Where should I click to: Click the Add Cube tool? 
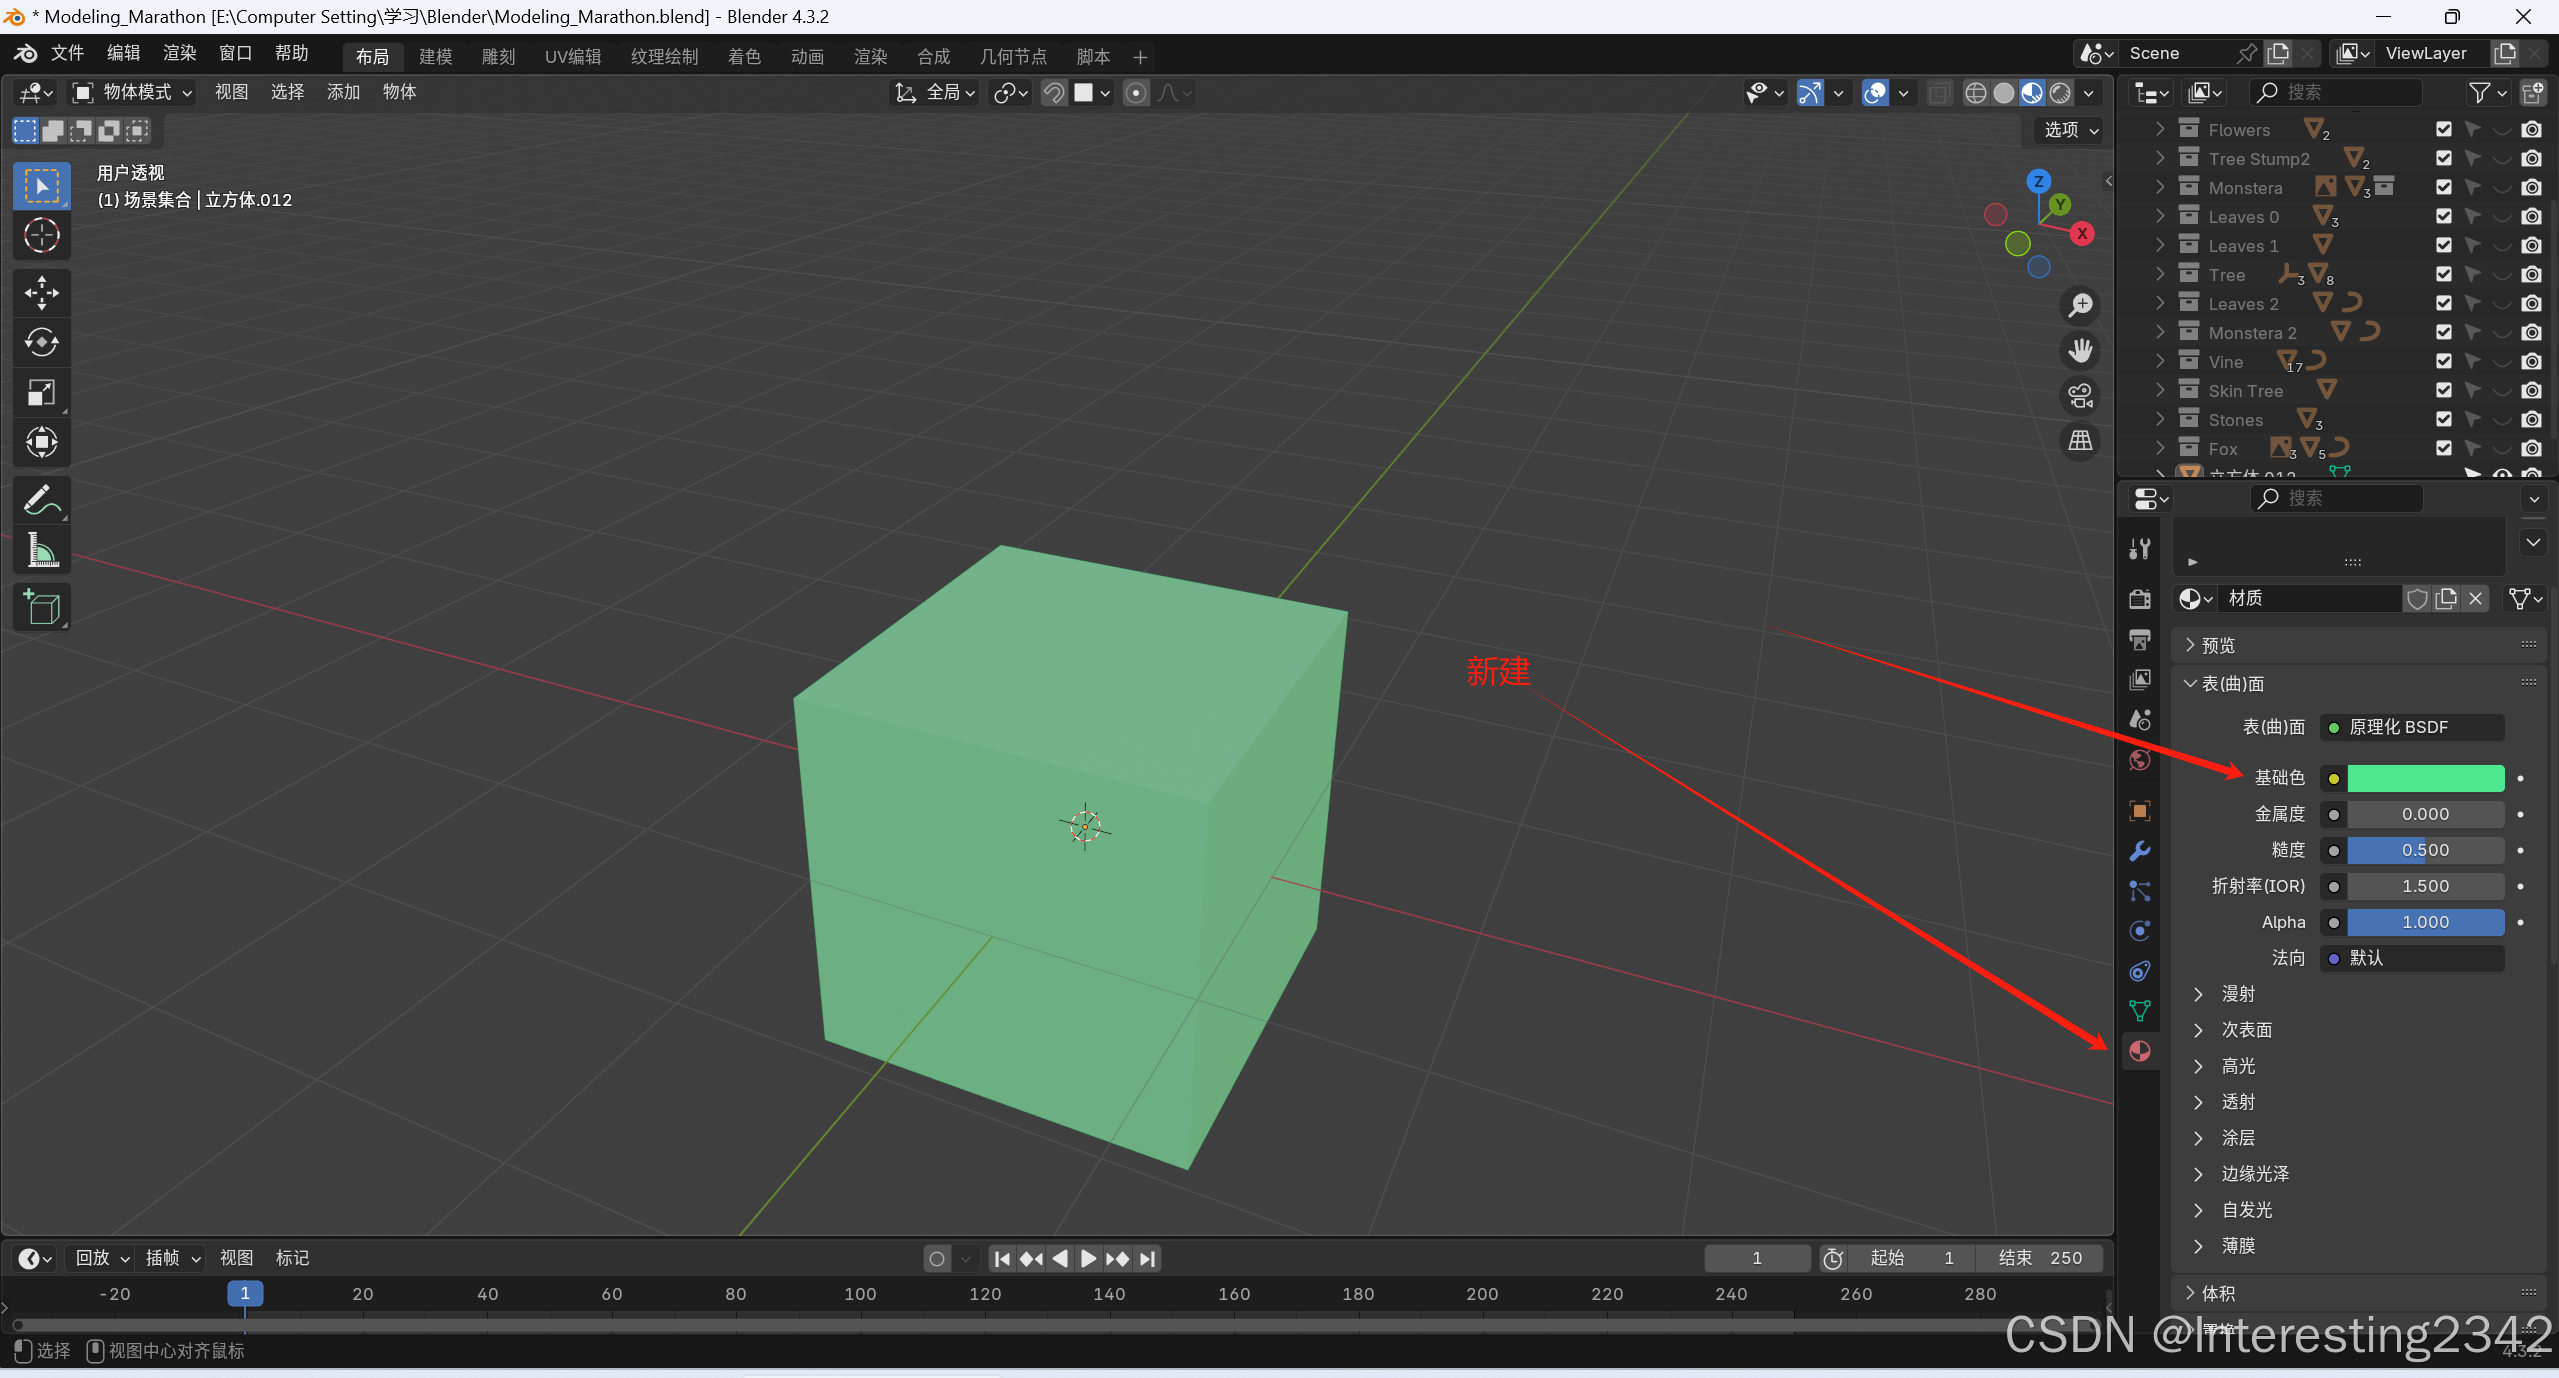[x=41, y=607]
